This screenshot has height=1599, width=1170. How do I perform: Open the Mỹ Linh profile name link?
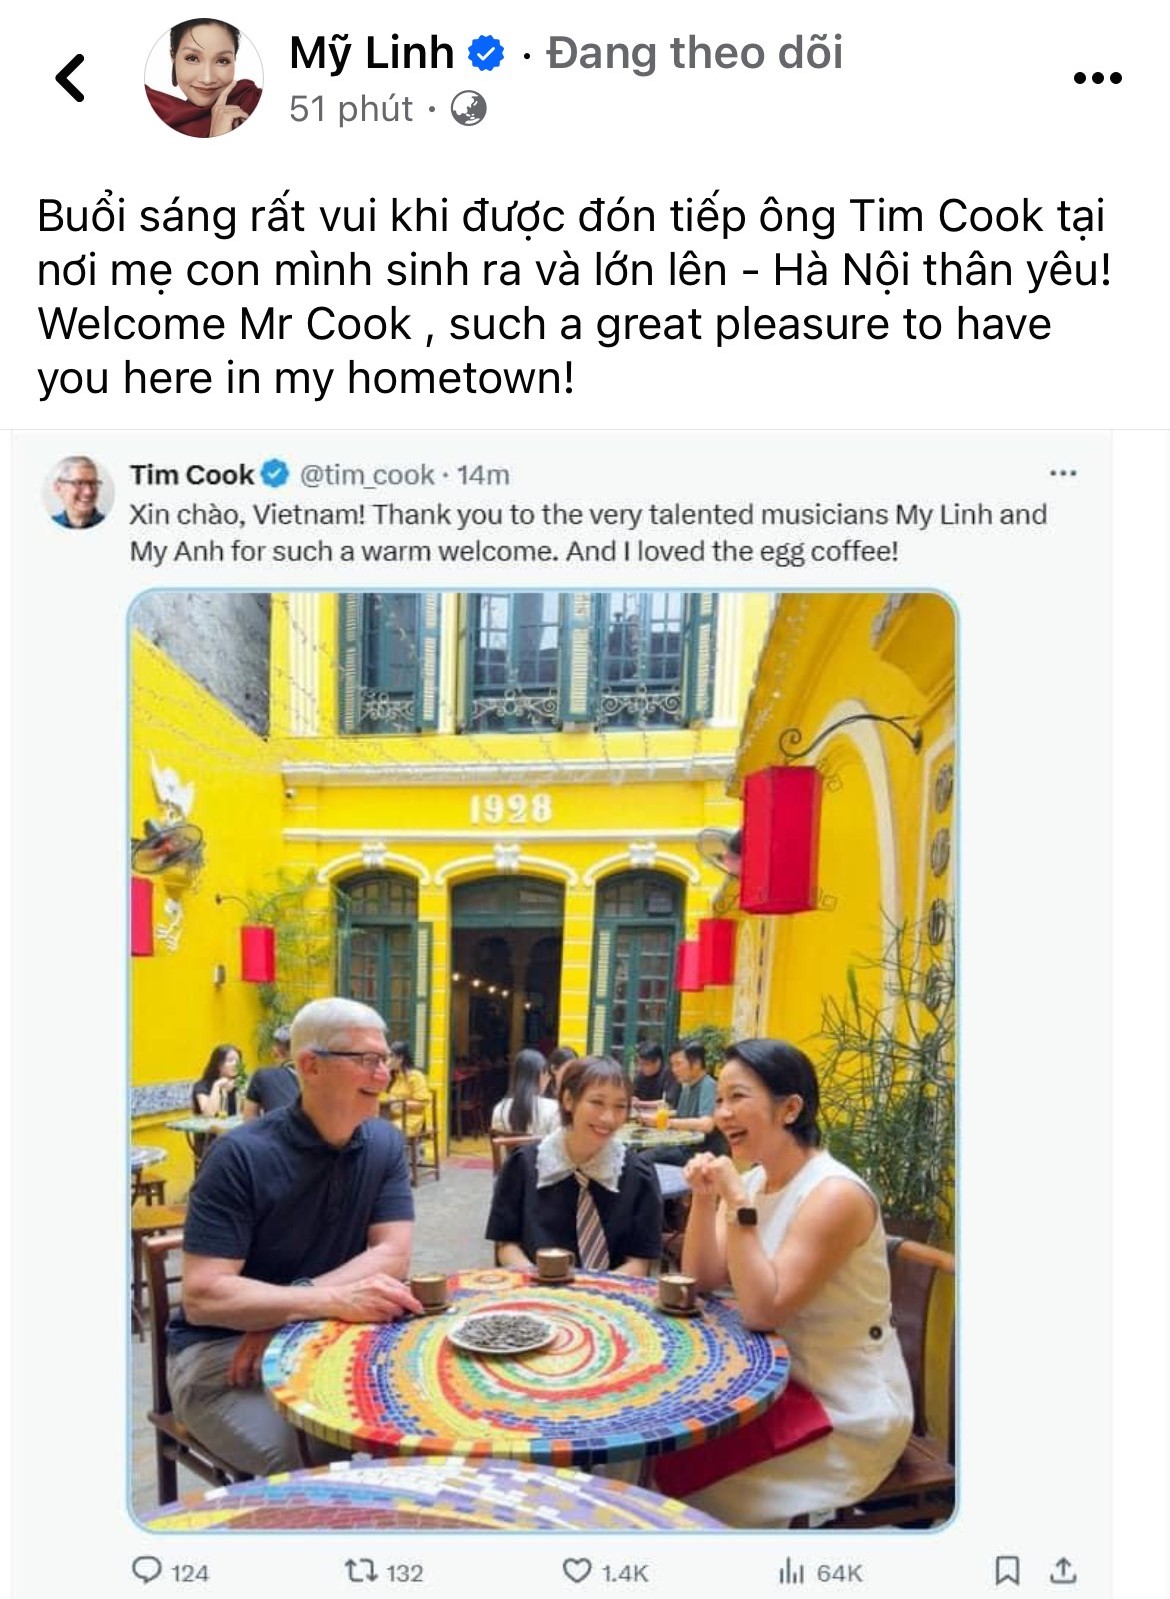pos(372,53)
